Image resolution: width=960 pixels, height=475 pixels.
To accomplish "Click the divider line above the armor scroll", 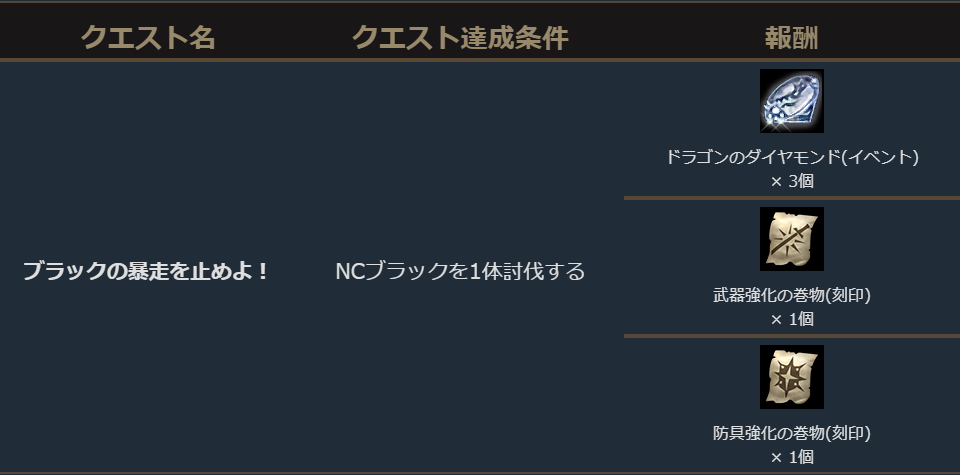I will [791, 336].
